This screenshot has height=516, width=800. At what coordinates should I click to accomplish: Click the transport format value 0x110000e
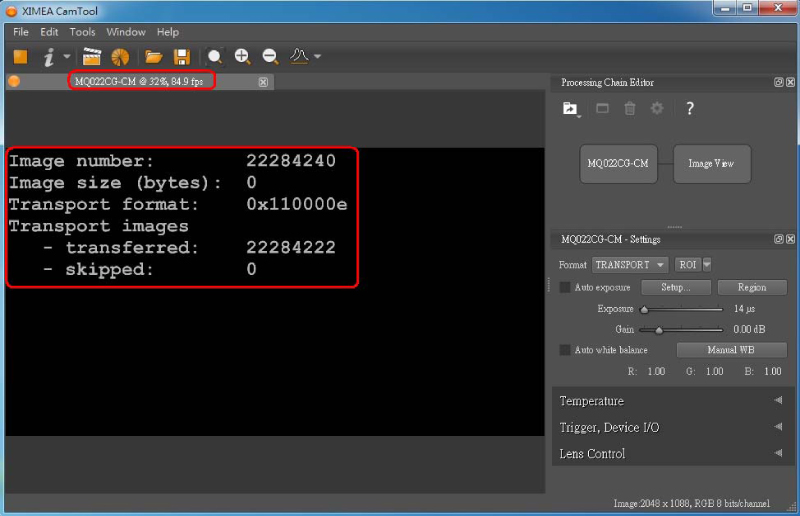coord(296,204)
